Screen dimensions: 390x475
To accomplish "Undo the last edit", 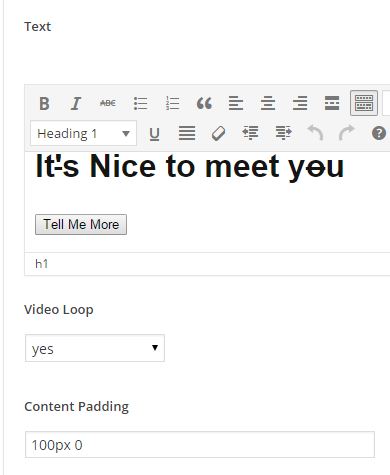I will pyautogui.click(x=315, y=133).
